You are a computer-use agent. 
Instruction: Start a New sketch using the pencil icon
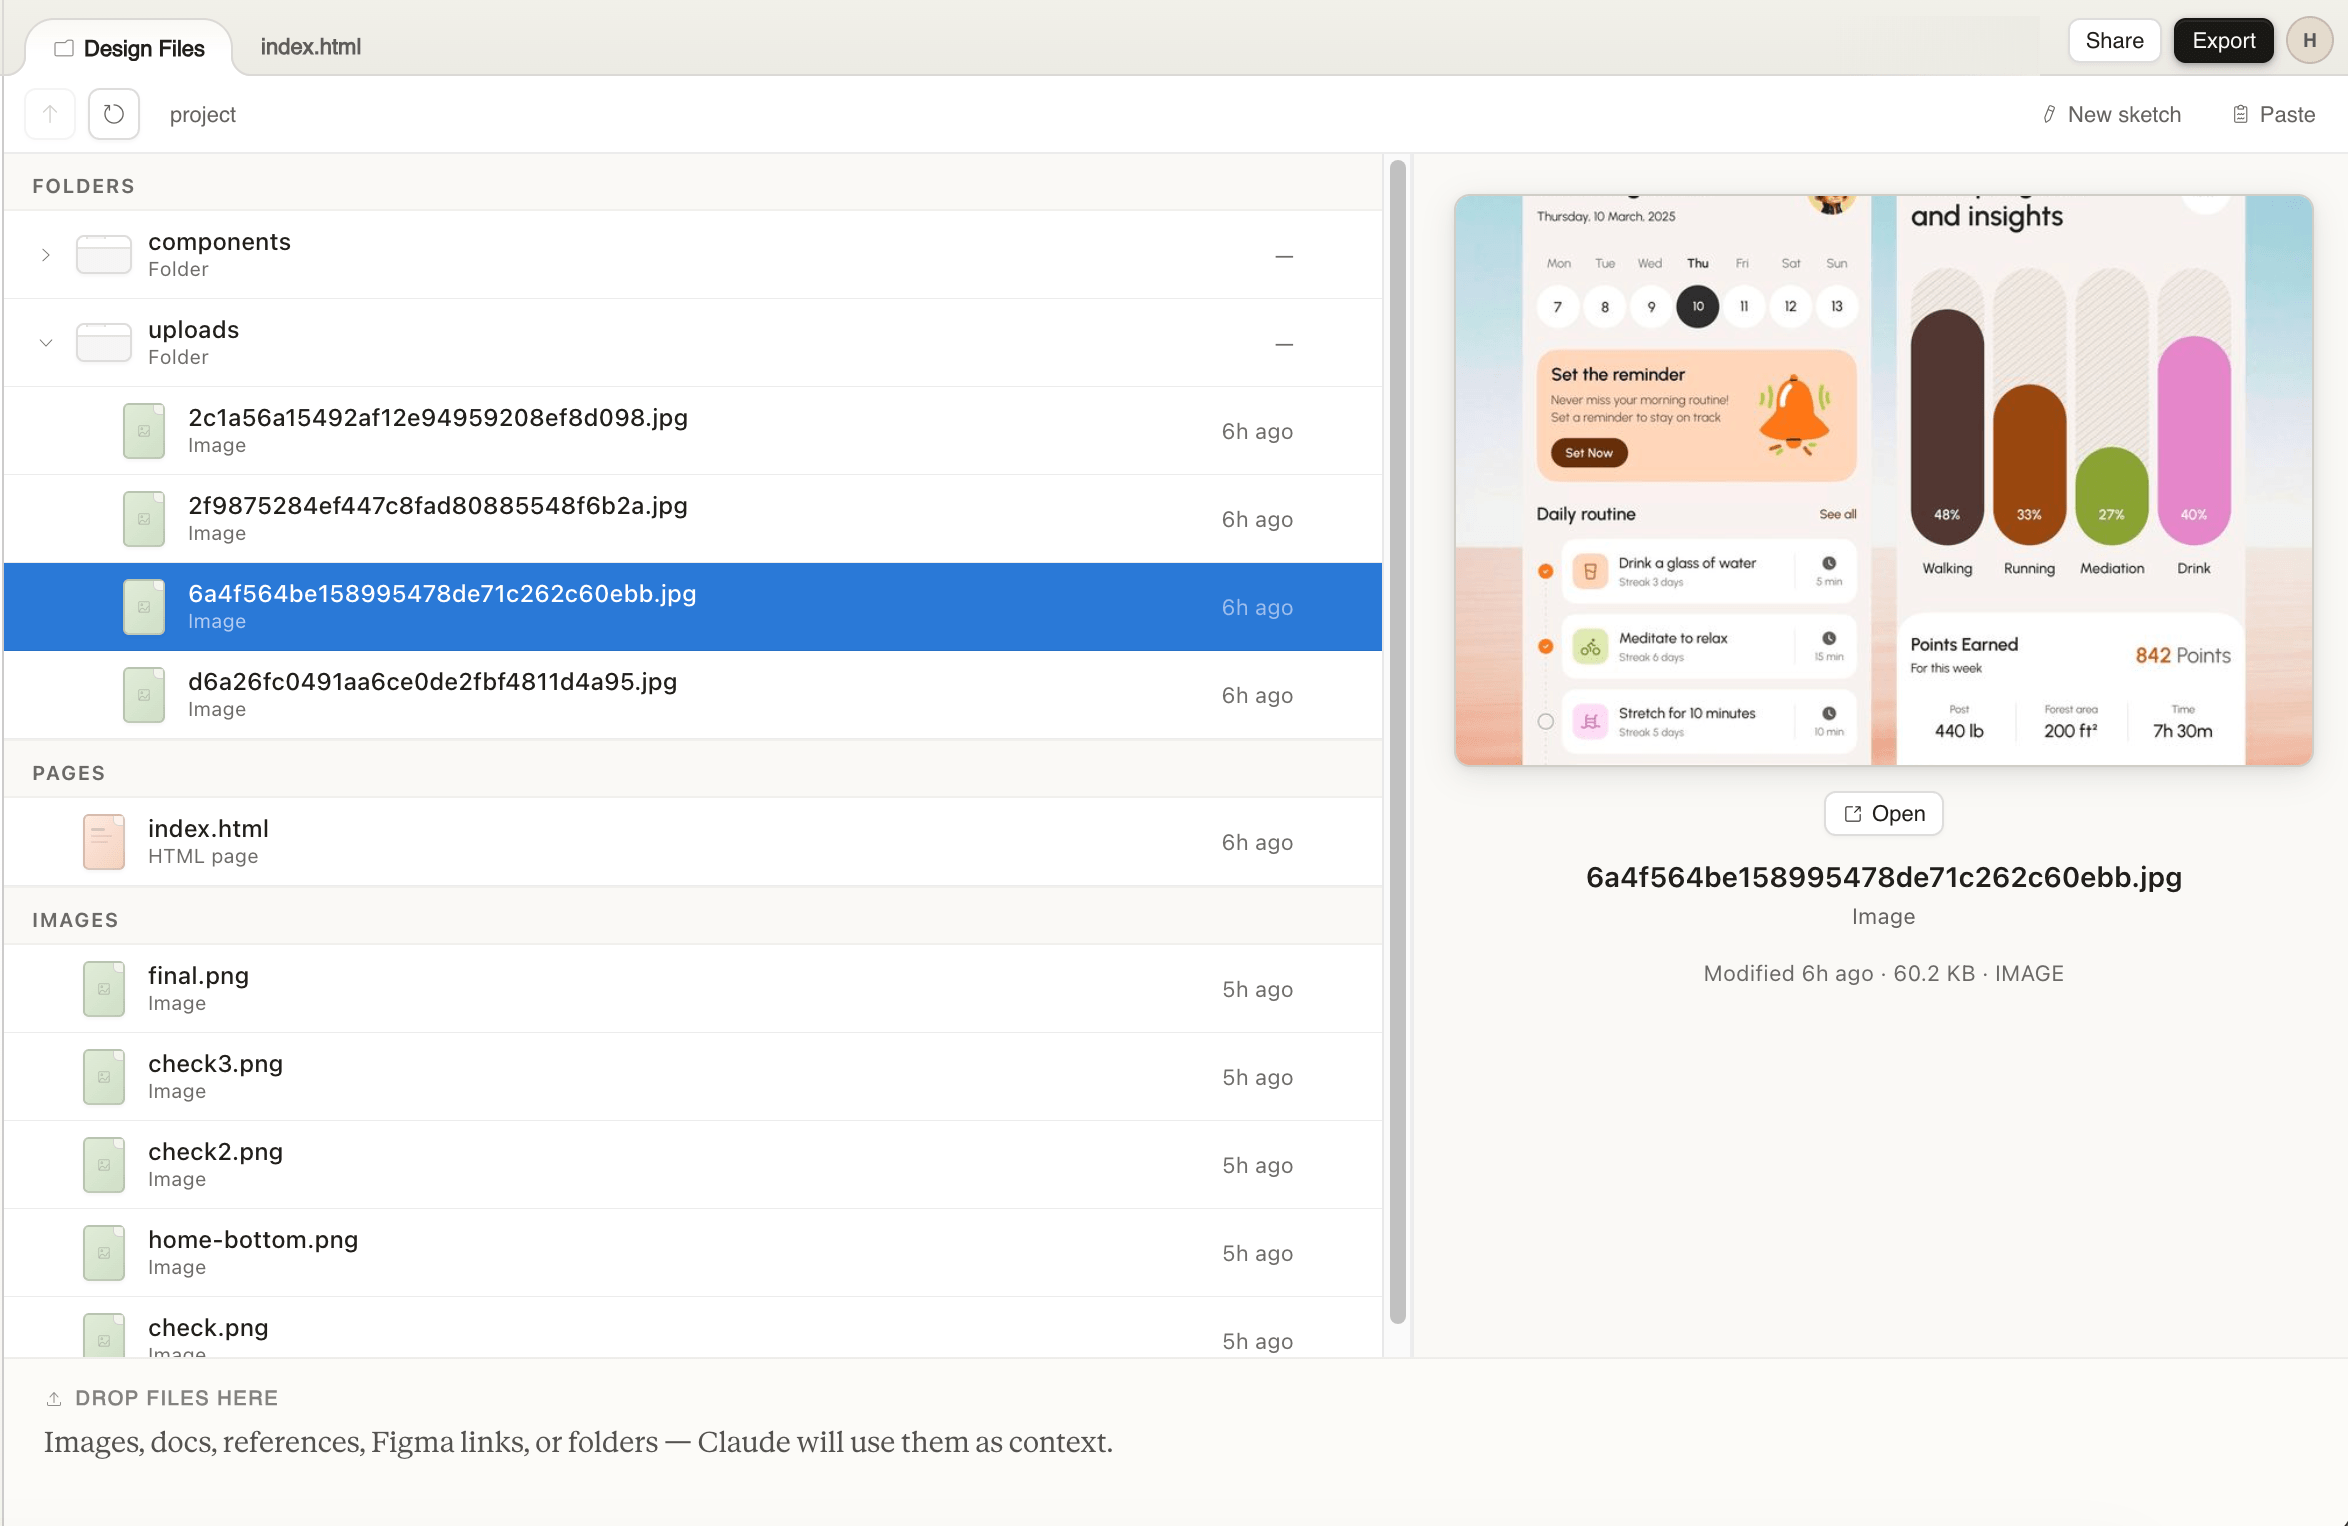[x=2048, y=114]
